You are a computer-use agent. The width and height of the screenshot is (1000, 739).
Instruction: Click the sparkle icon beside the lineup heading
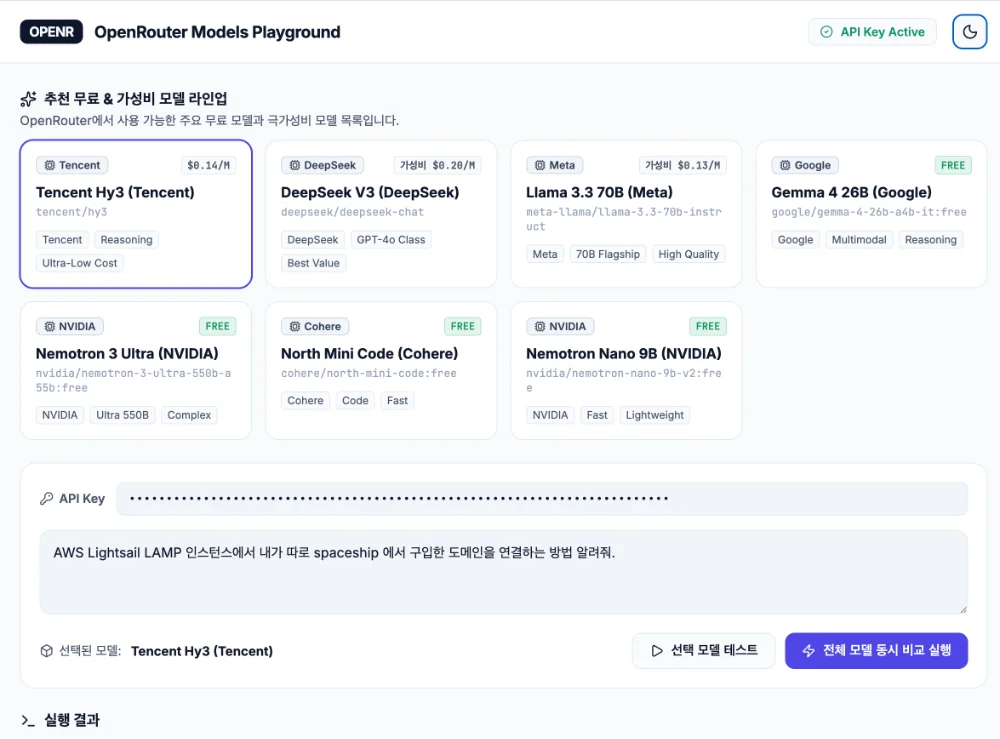point(28,99)
